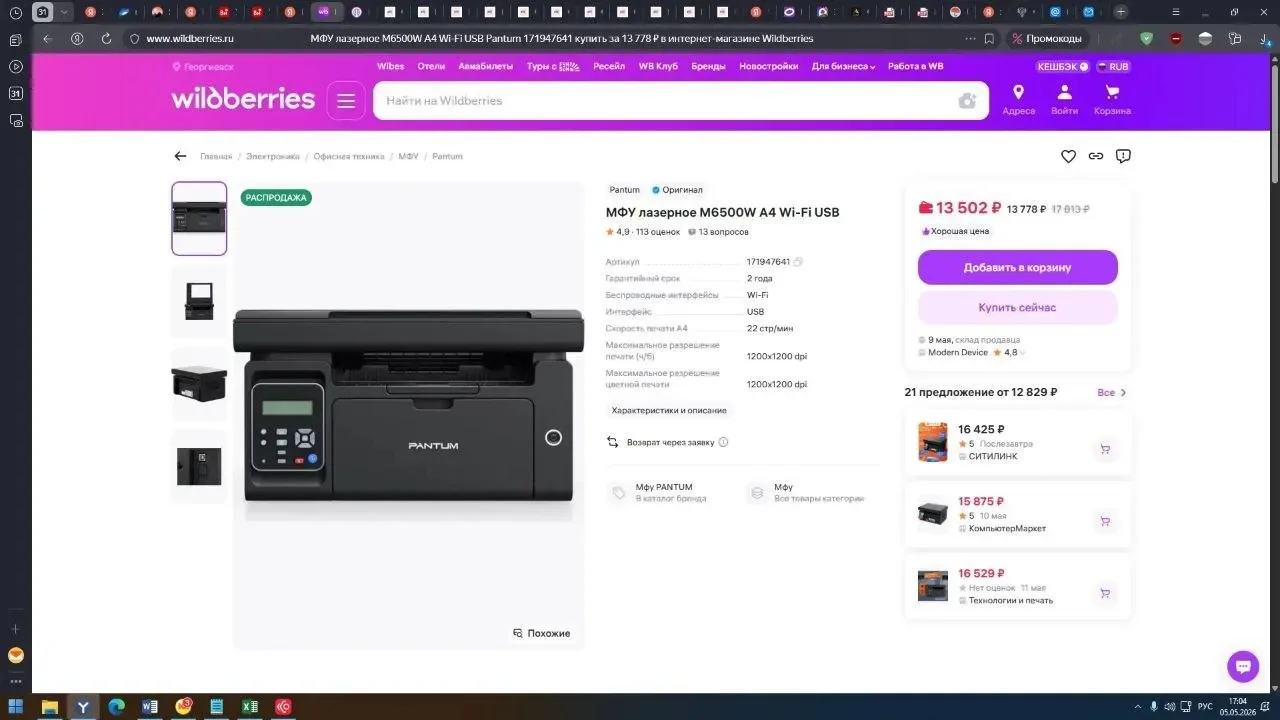Show similar items via Похожие

541,633
